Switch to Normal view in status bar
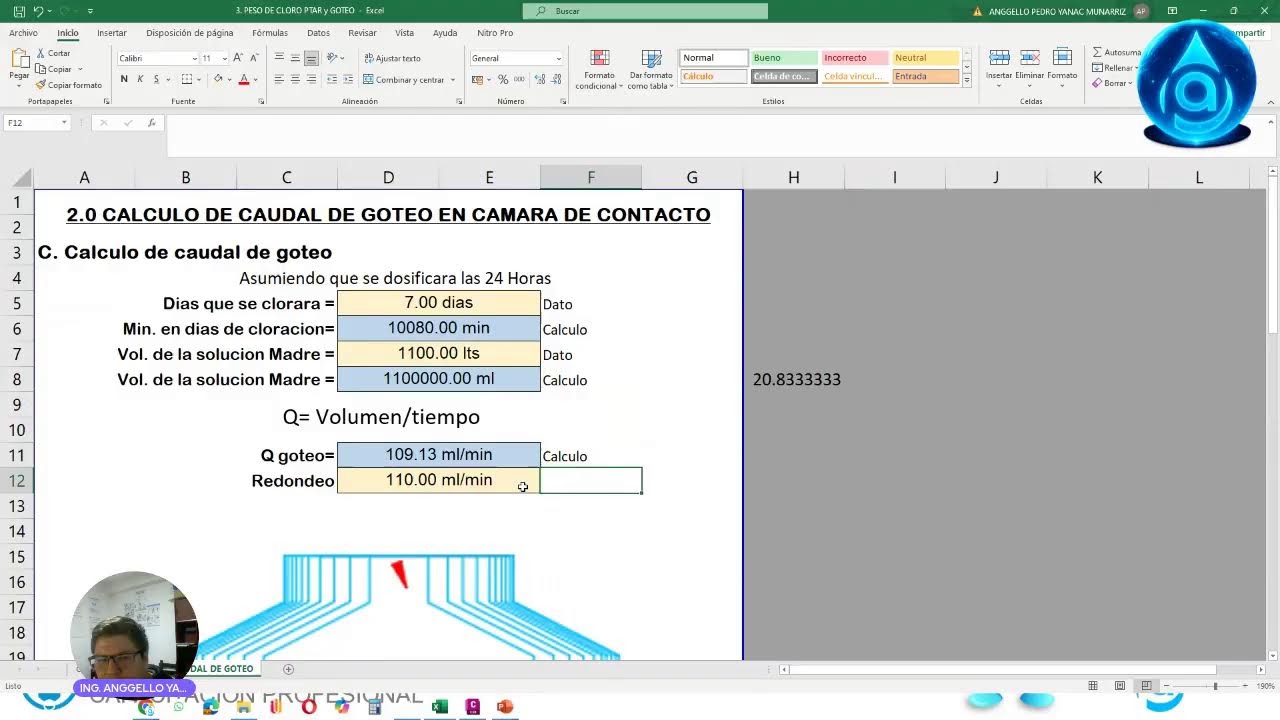Screen dimensions: 1280x720 (1093, 686)
